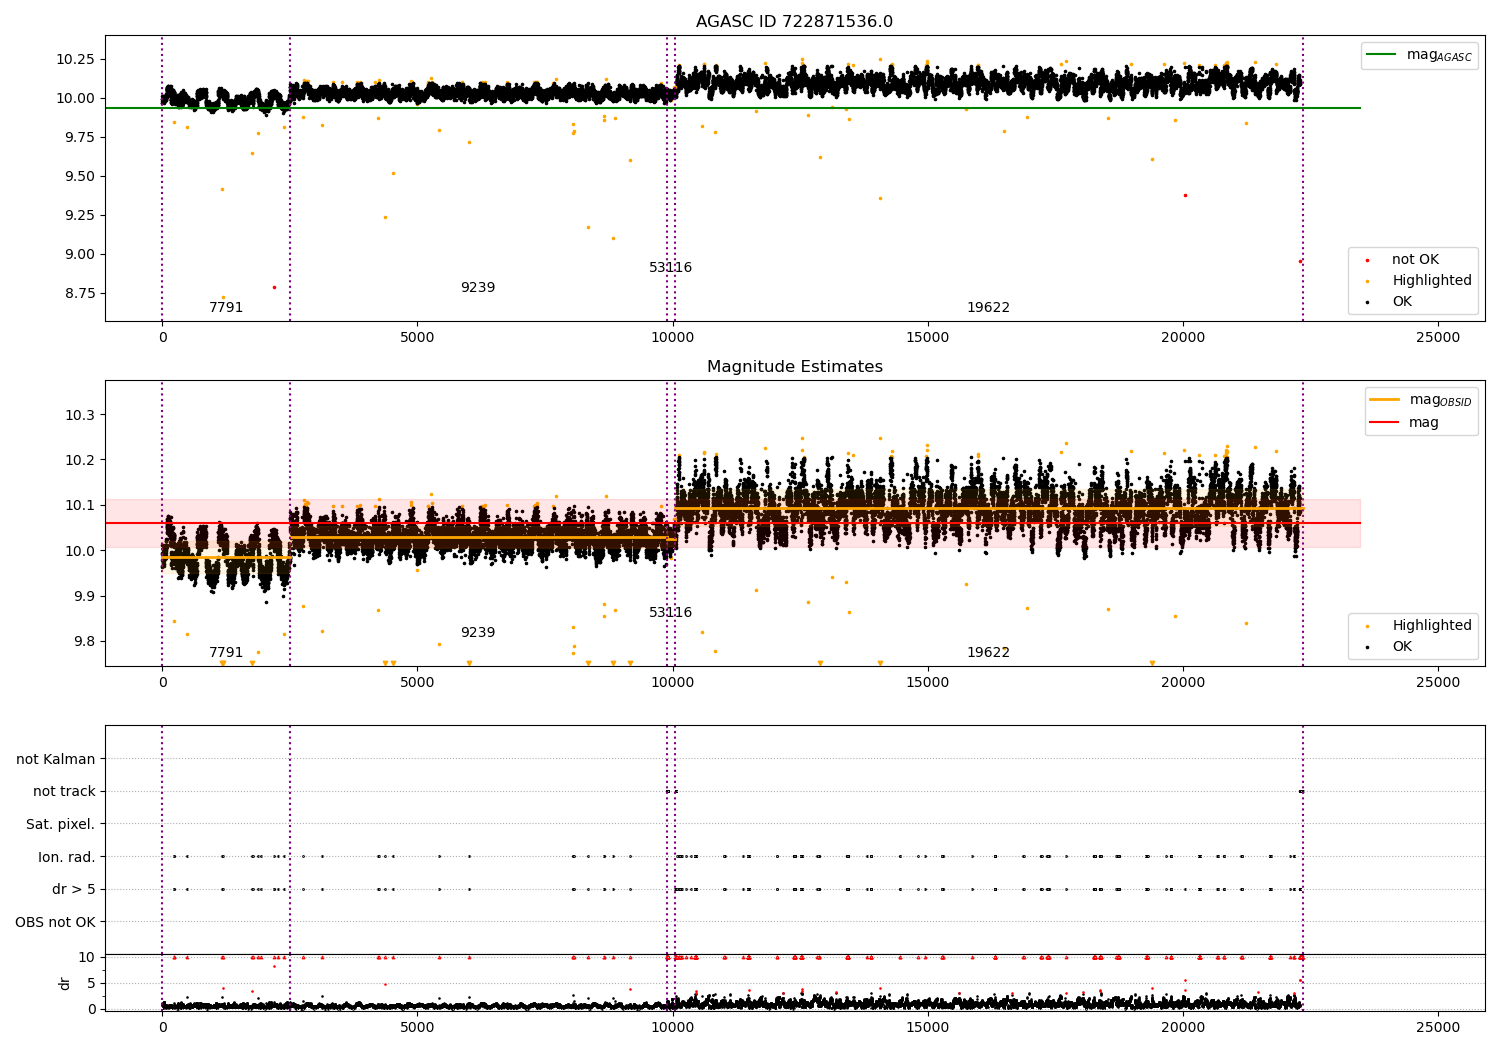Viewport: 1500px width, 1050px height.
Task: Select the orange mag OBSID legend line
Action: click(x=1385, y=400)
